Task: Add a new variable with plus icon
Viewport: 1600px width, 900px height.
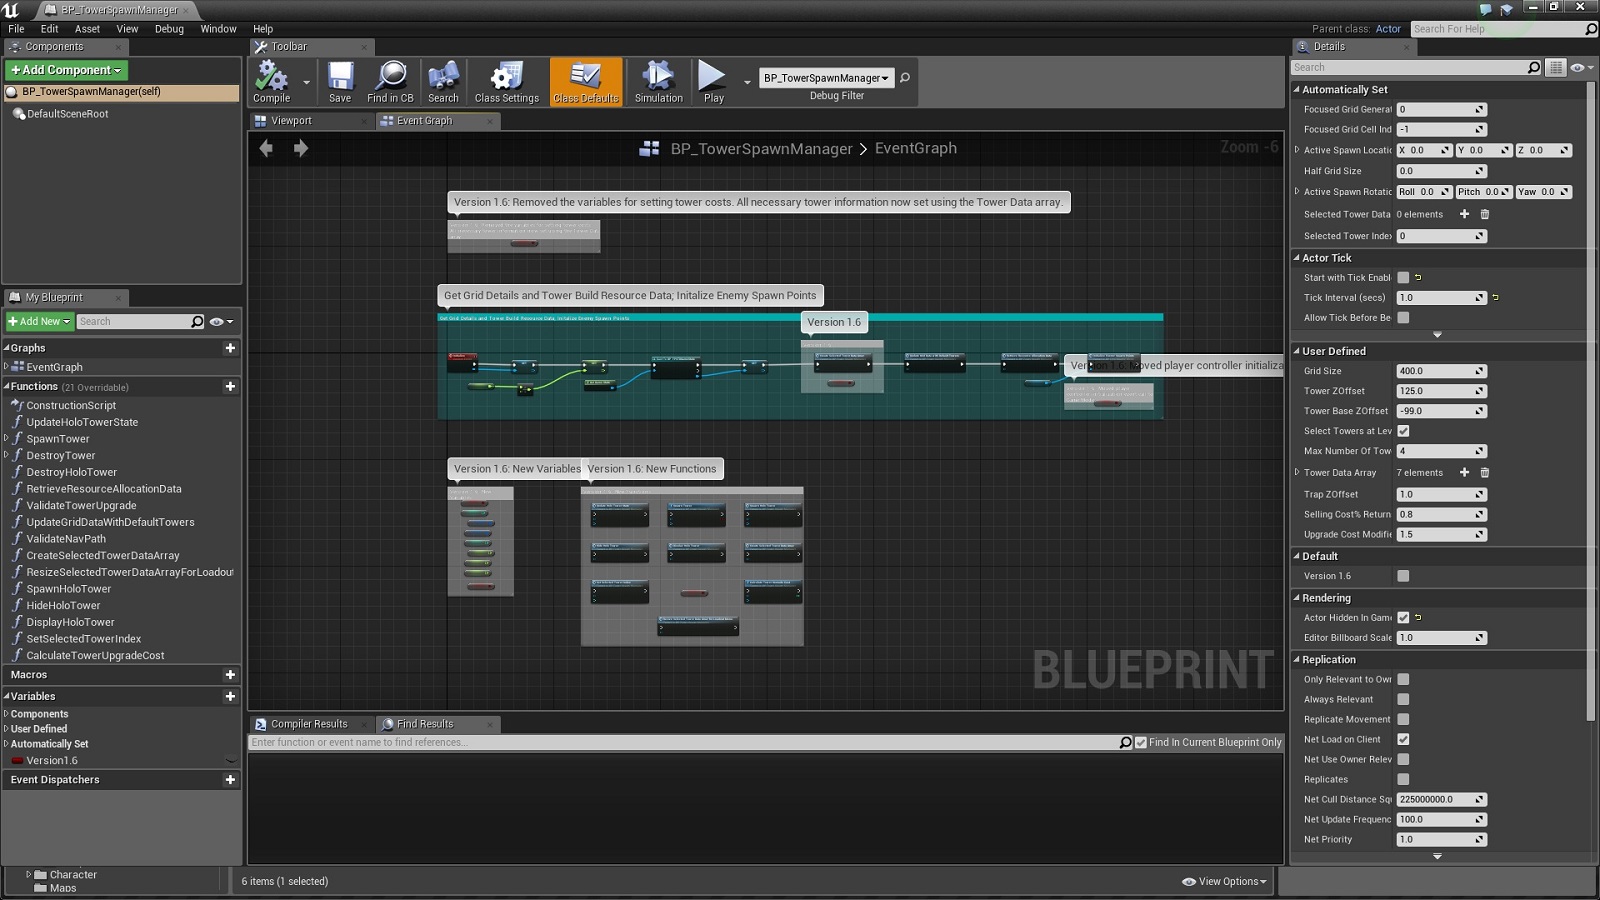Action: [230, 696]
